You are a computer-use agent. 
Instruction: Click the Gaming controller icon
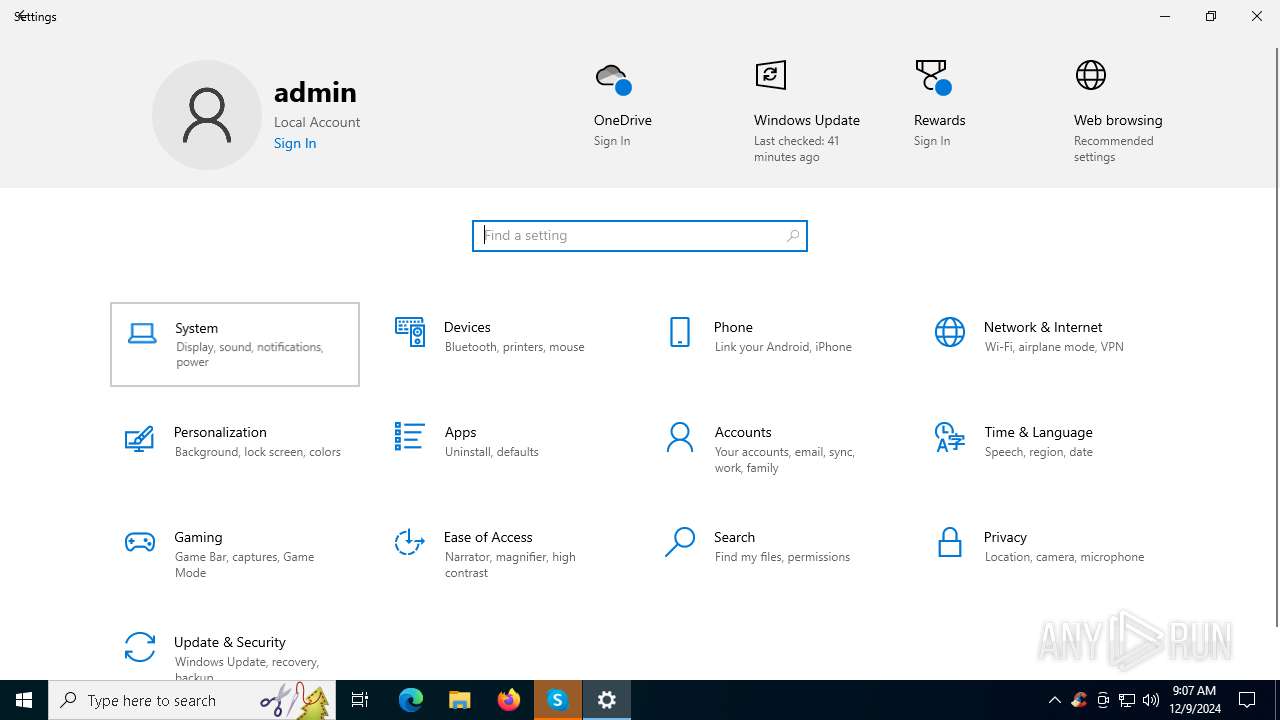[139, 542]
